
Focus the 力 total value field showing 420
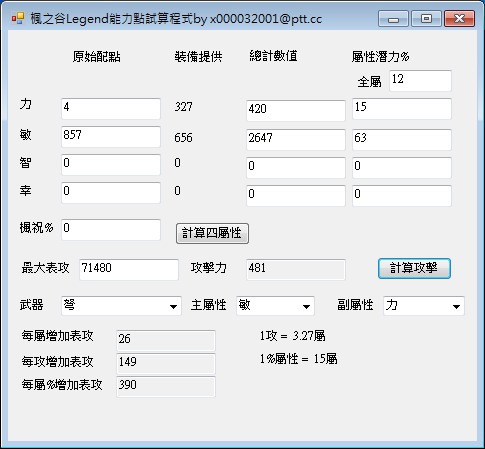click(296, 111)
